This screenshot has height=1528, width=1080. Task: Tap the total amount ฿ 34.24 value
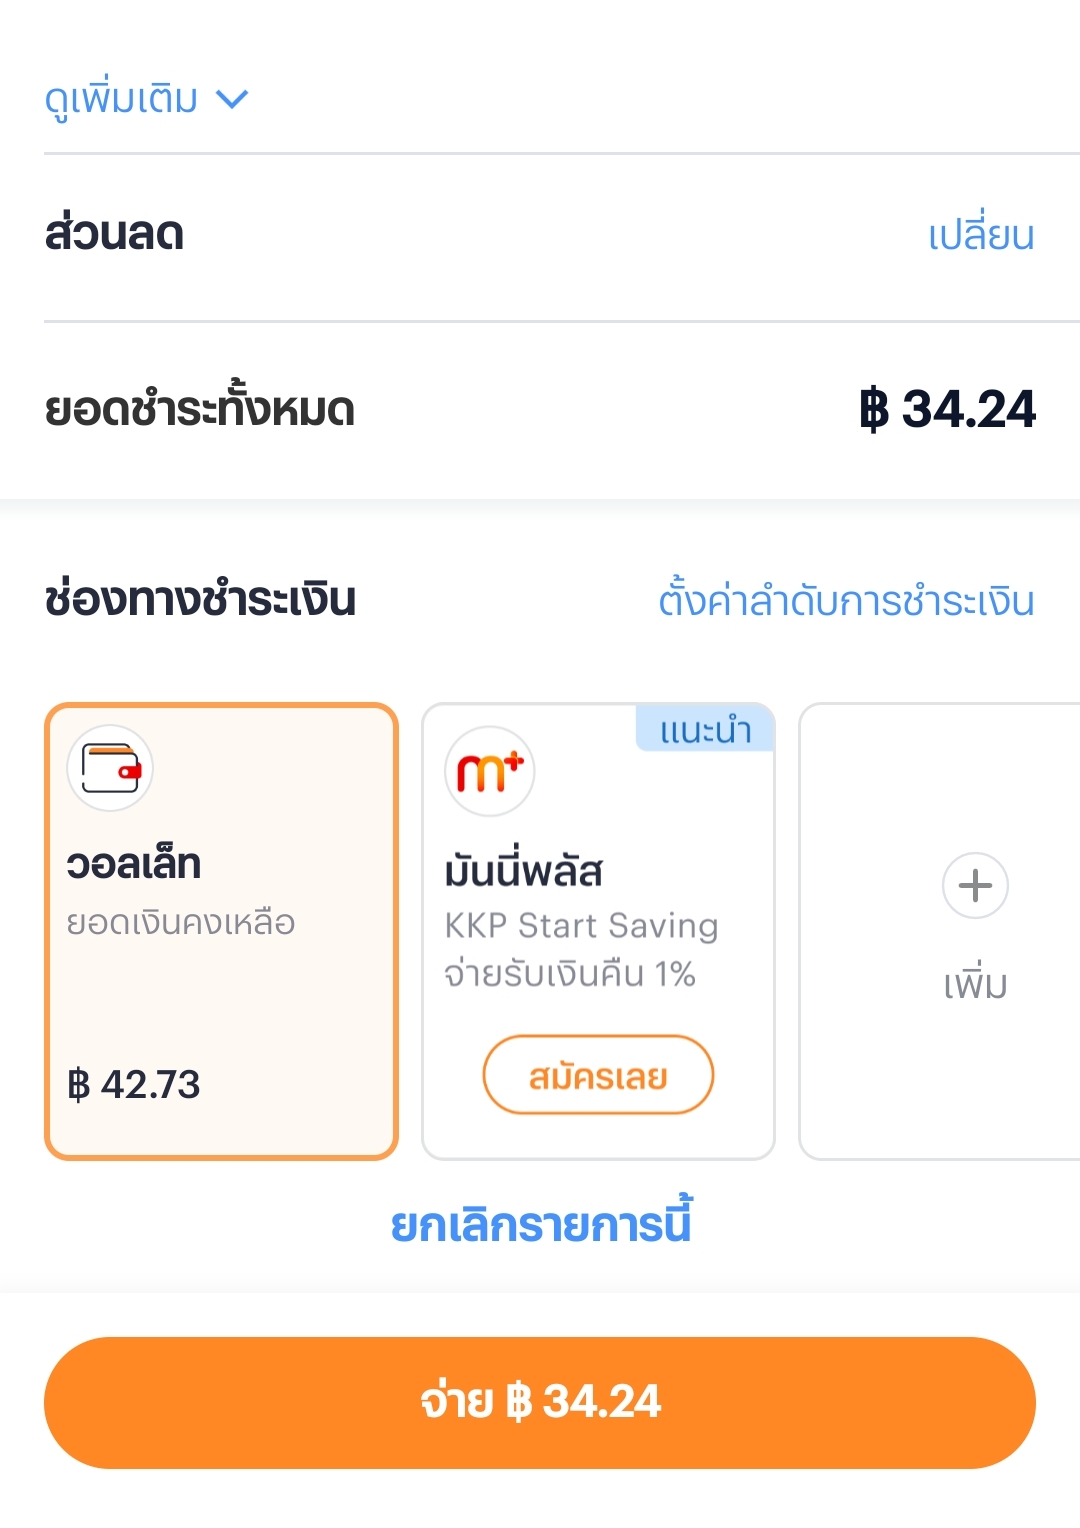click(x=948, y=409)
